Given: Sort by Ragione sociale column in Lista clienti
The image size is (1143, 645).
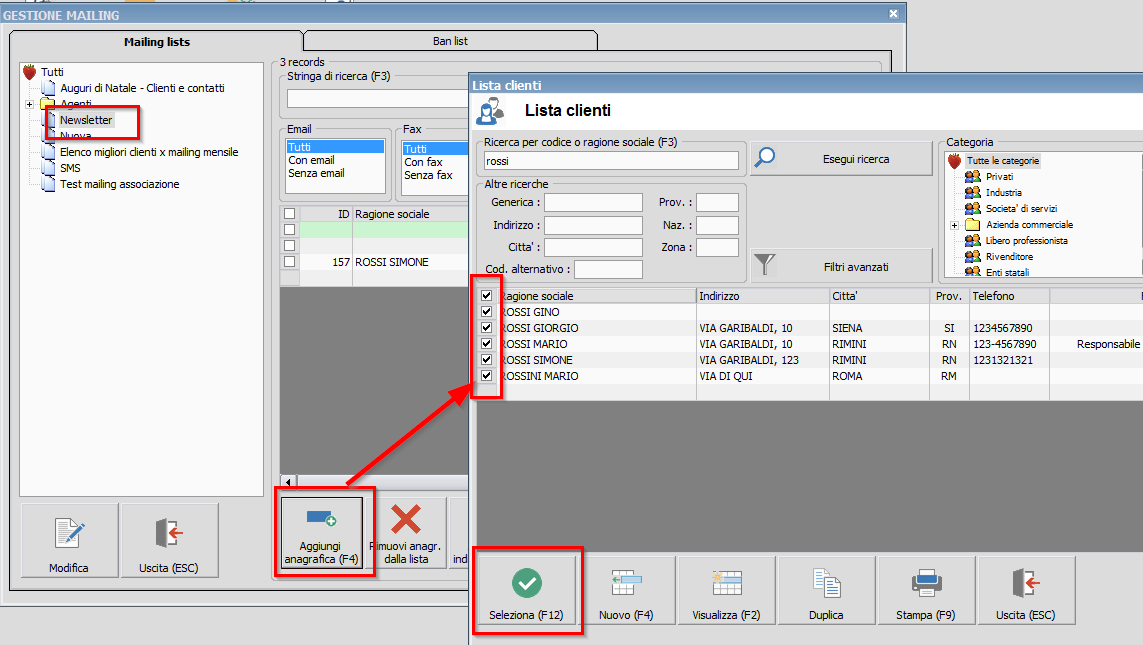Looking at the screenshot, I should coord(596,296).
